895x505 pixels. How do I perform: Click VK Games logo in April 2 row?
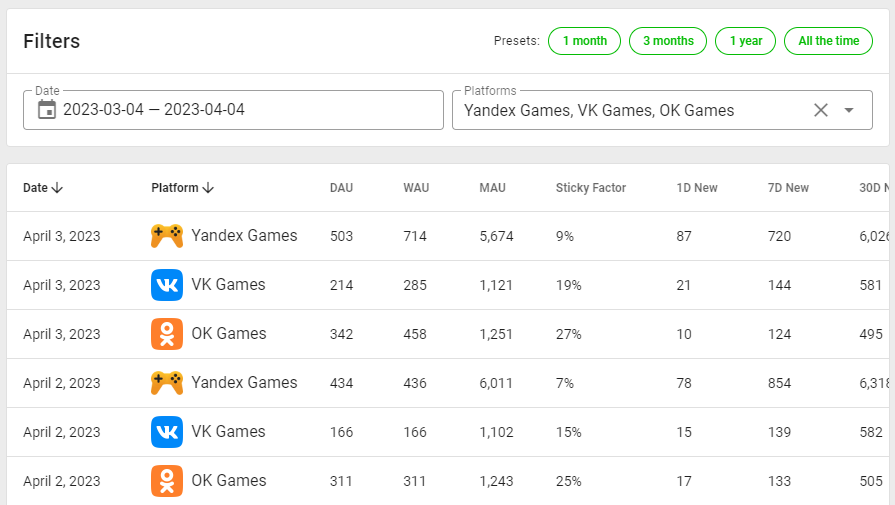167,432
